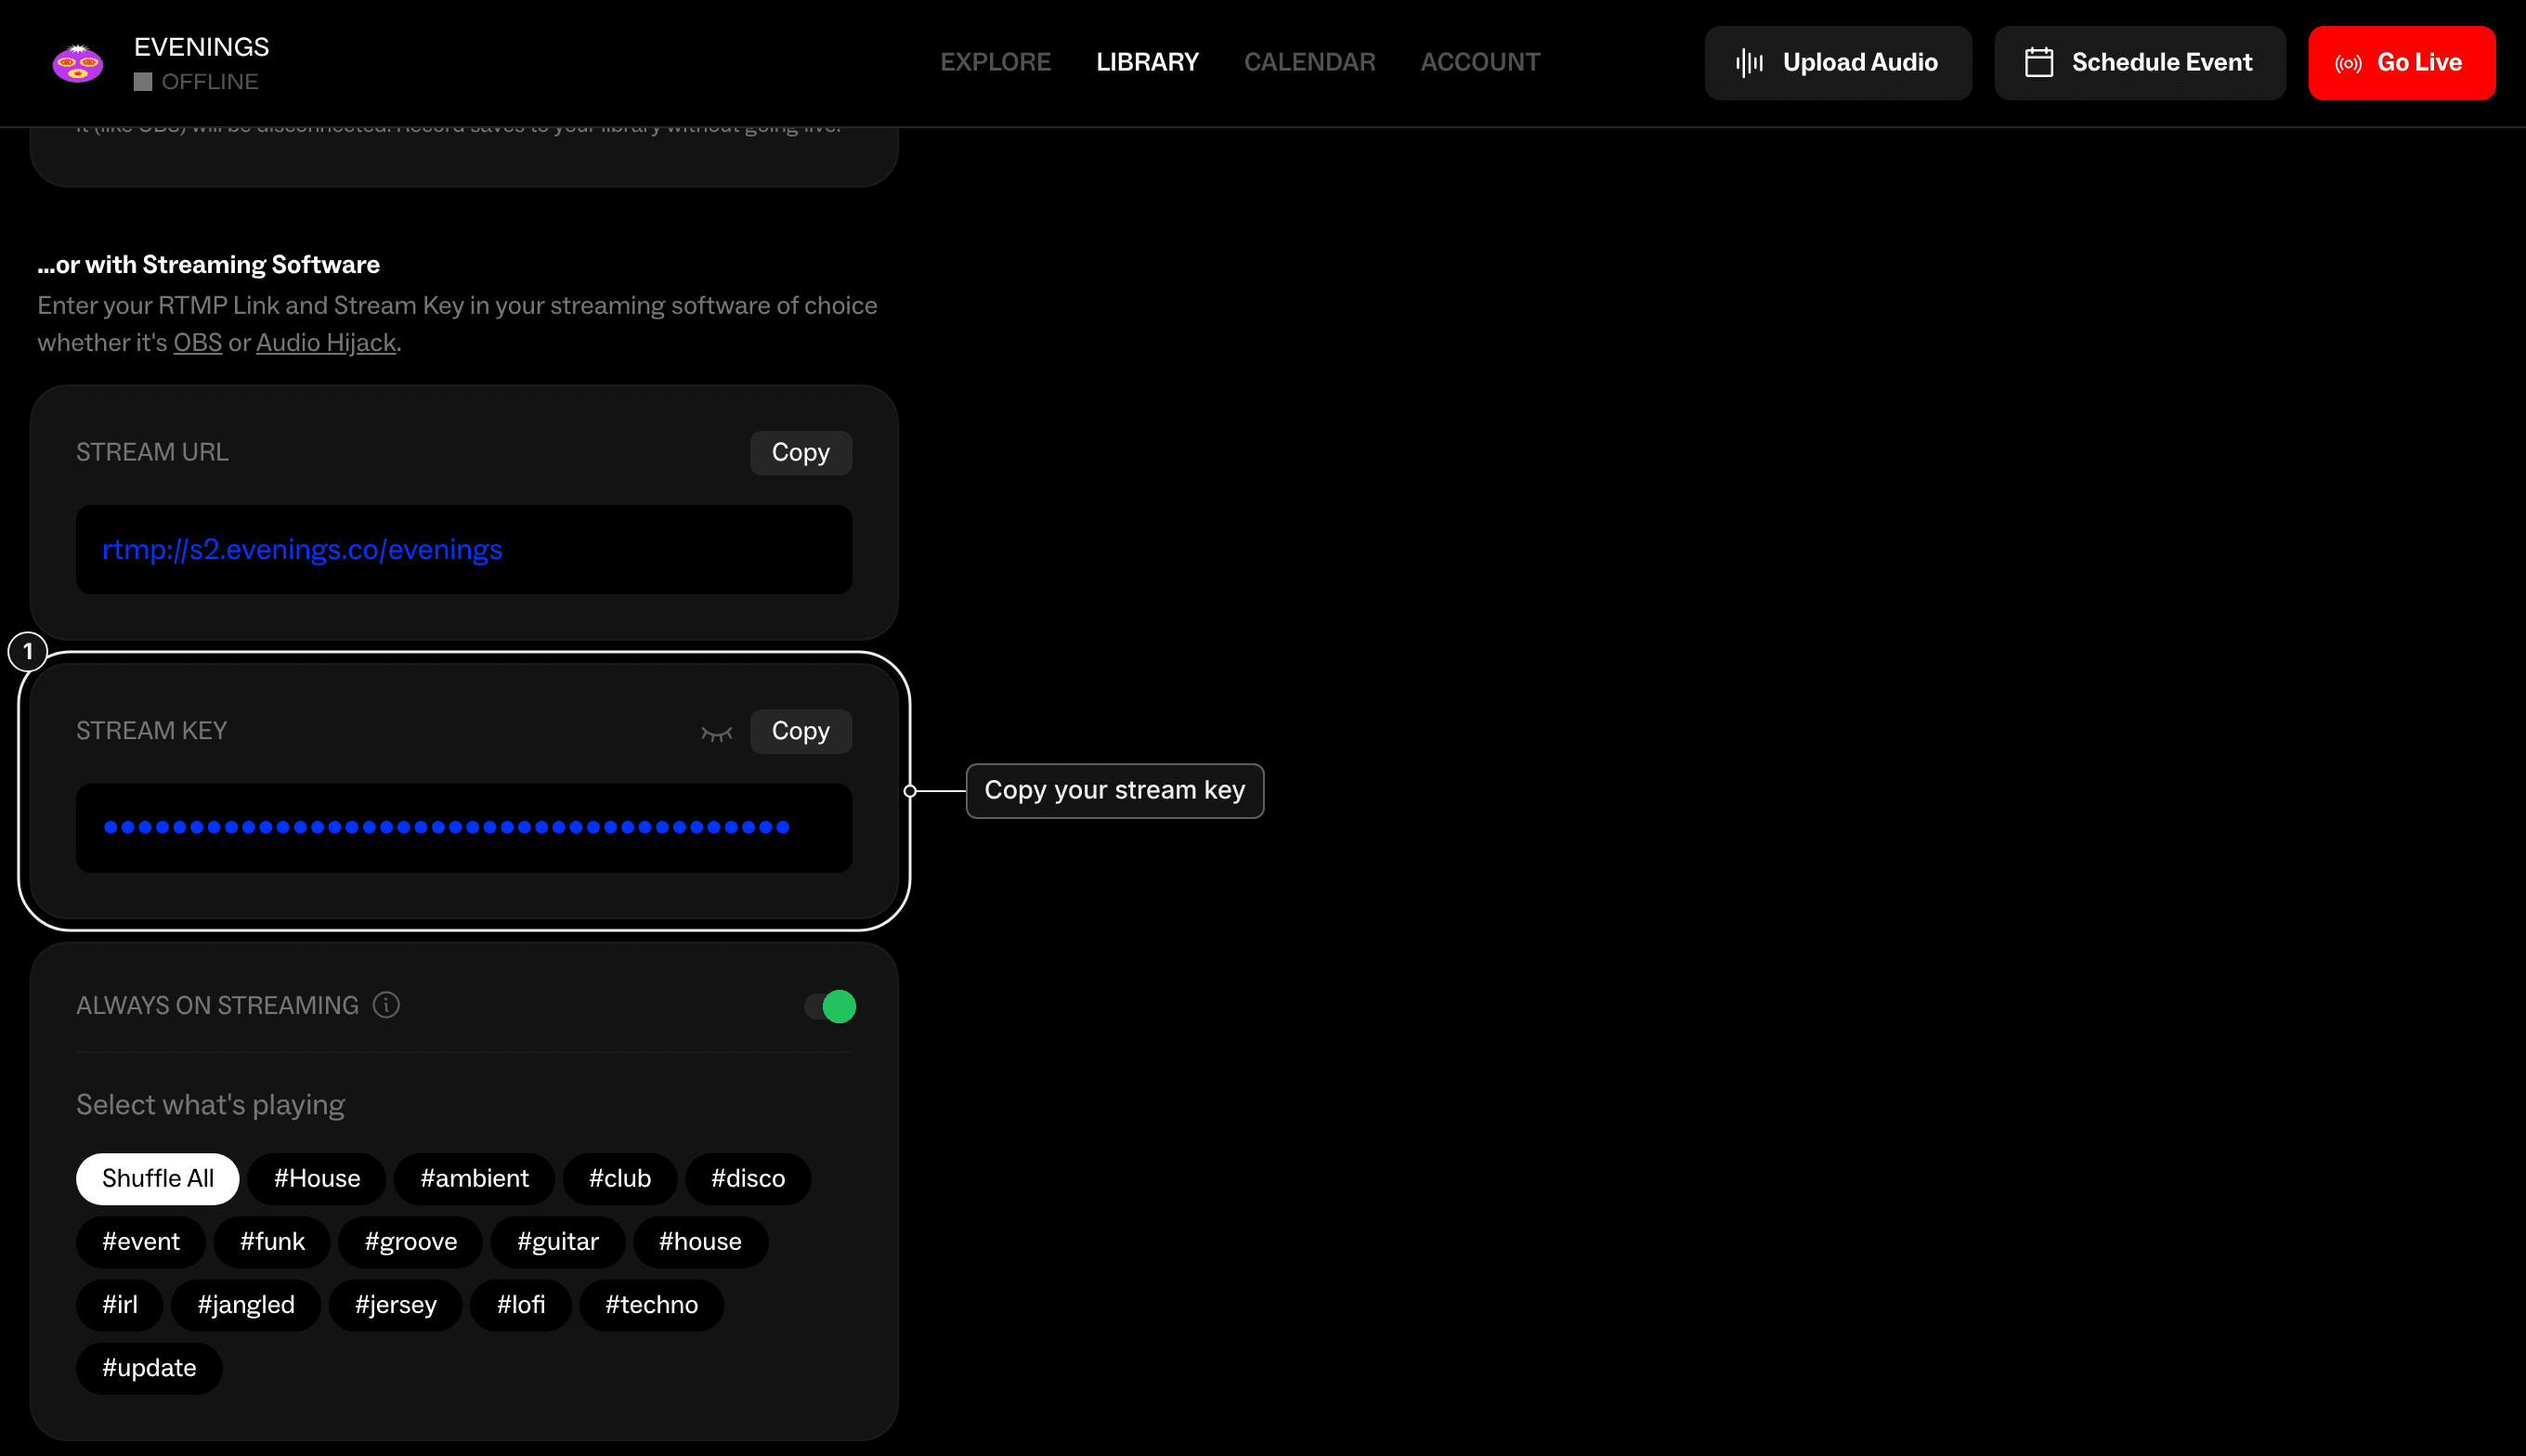The width and height of the screenshot is (2526, 1456).
Task: Open the Audio Hijack link
Action: [326, 343]
